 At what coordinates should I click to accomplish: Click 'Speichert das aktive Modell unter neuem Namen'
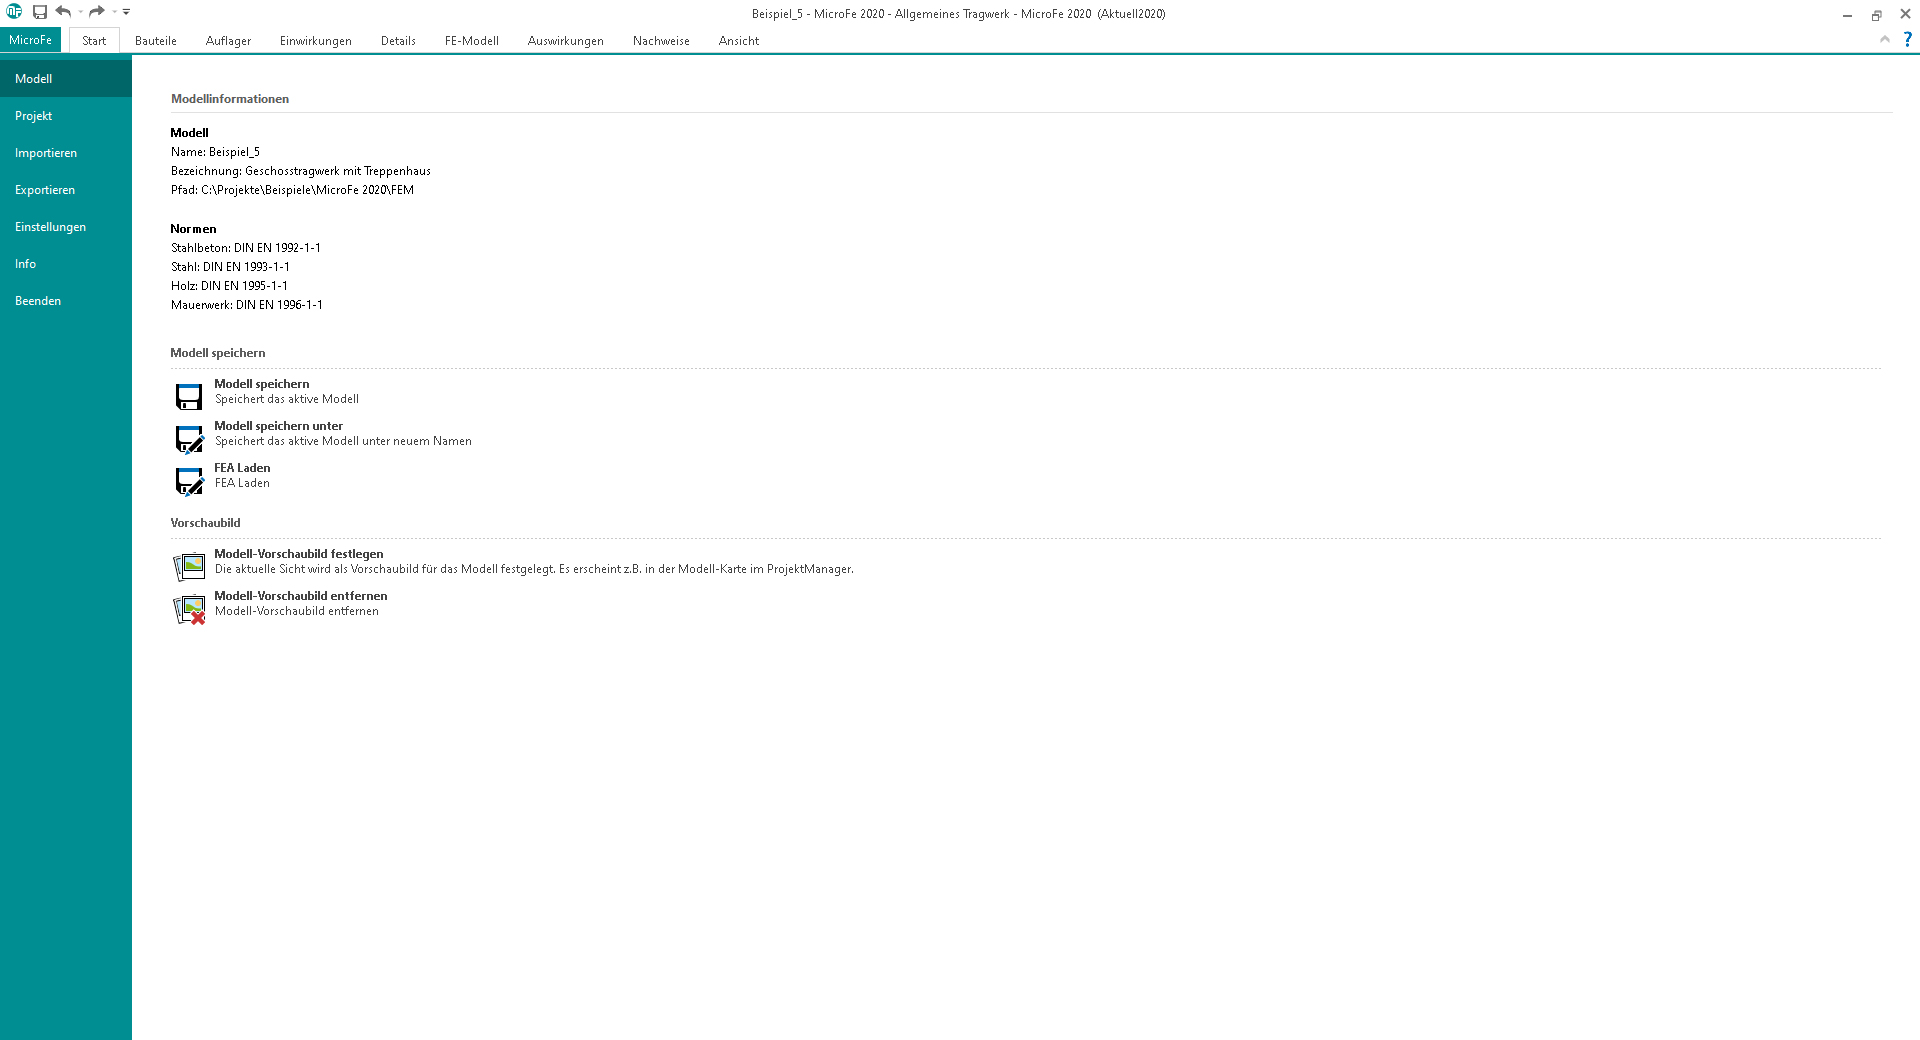coord(343,441)
